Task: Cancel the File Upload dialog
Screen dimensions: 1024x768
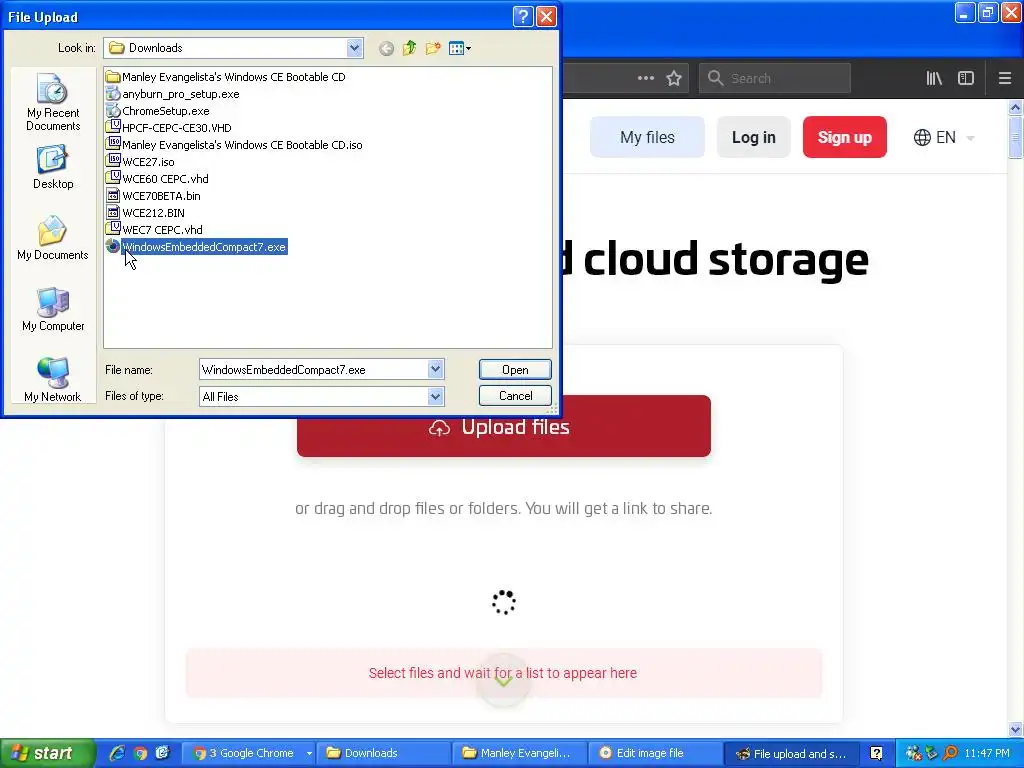Action: (x=515, y=396)
